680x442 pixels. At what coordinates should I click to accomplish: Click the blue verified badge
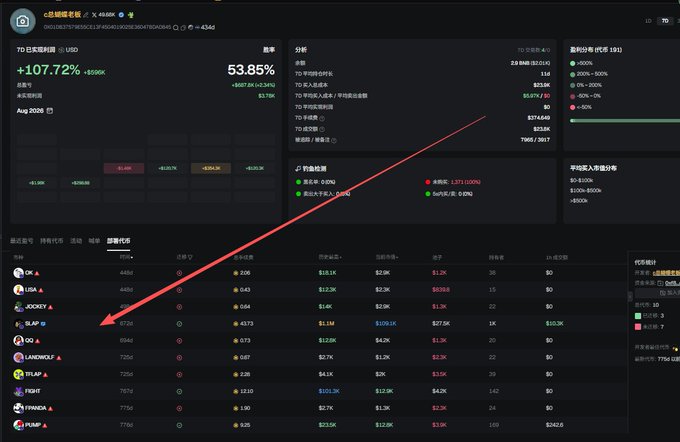pyautogui.click(x=121, y=15)
